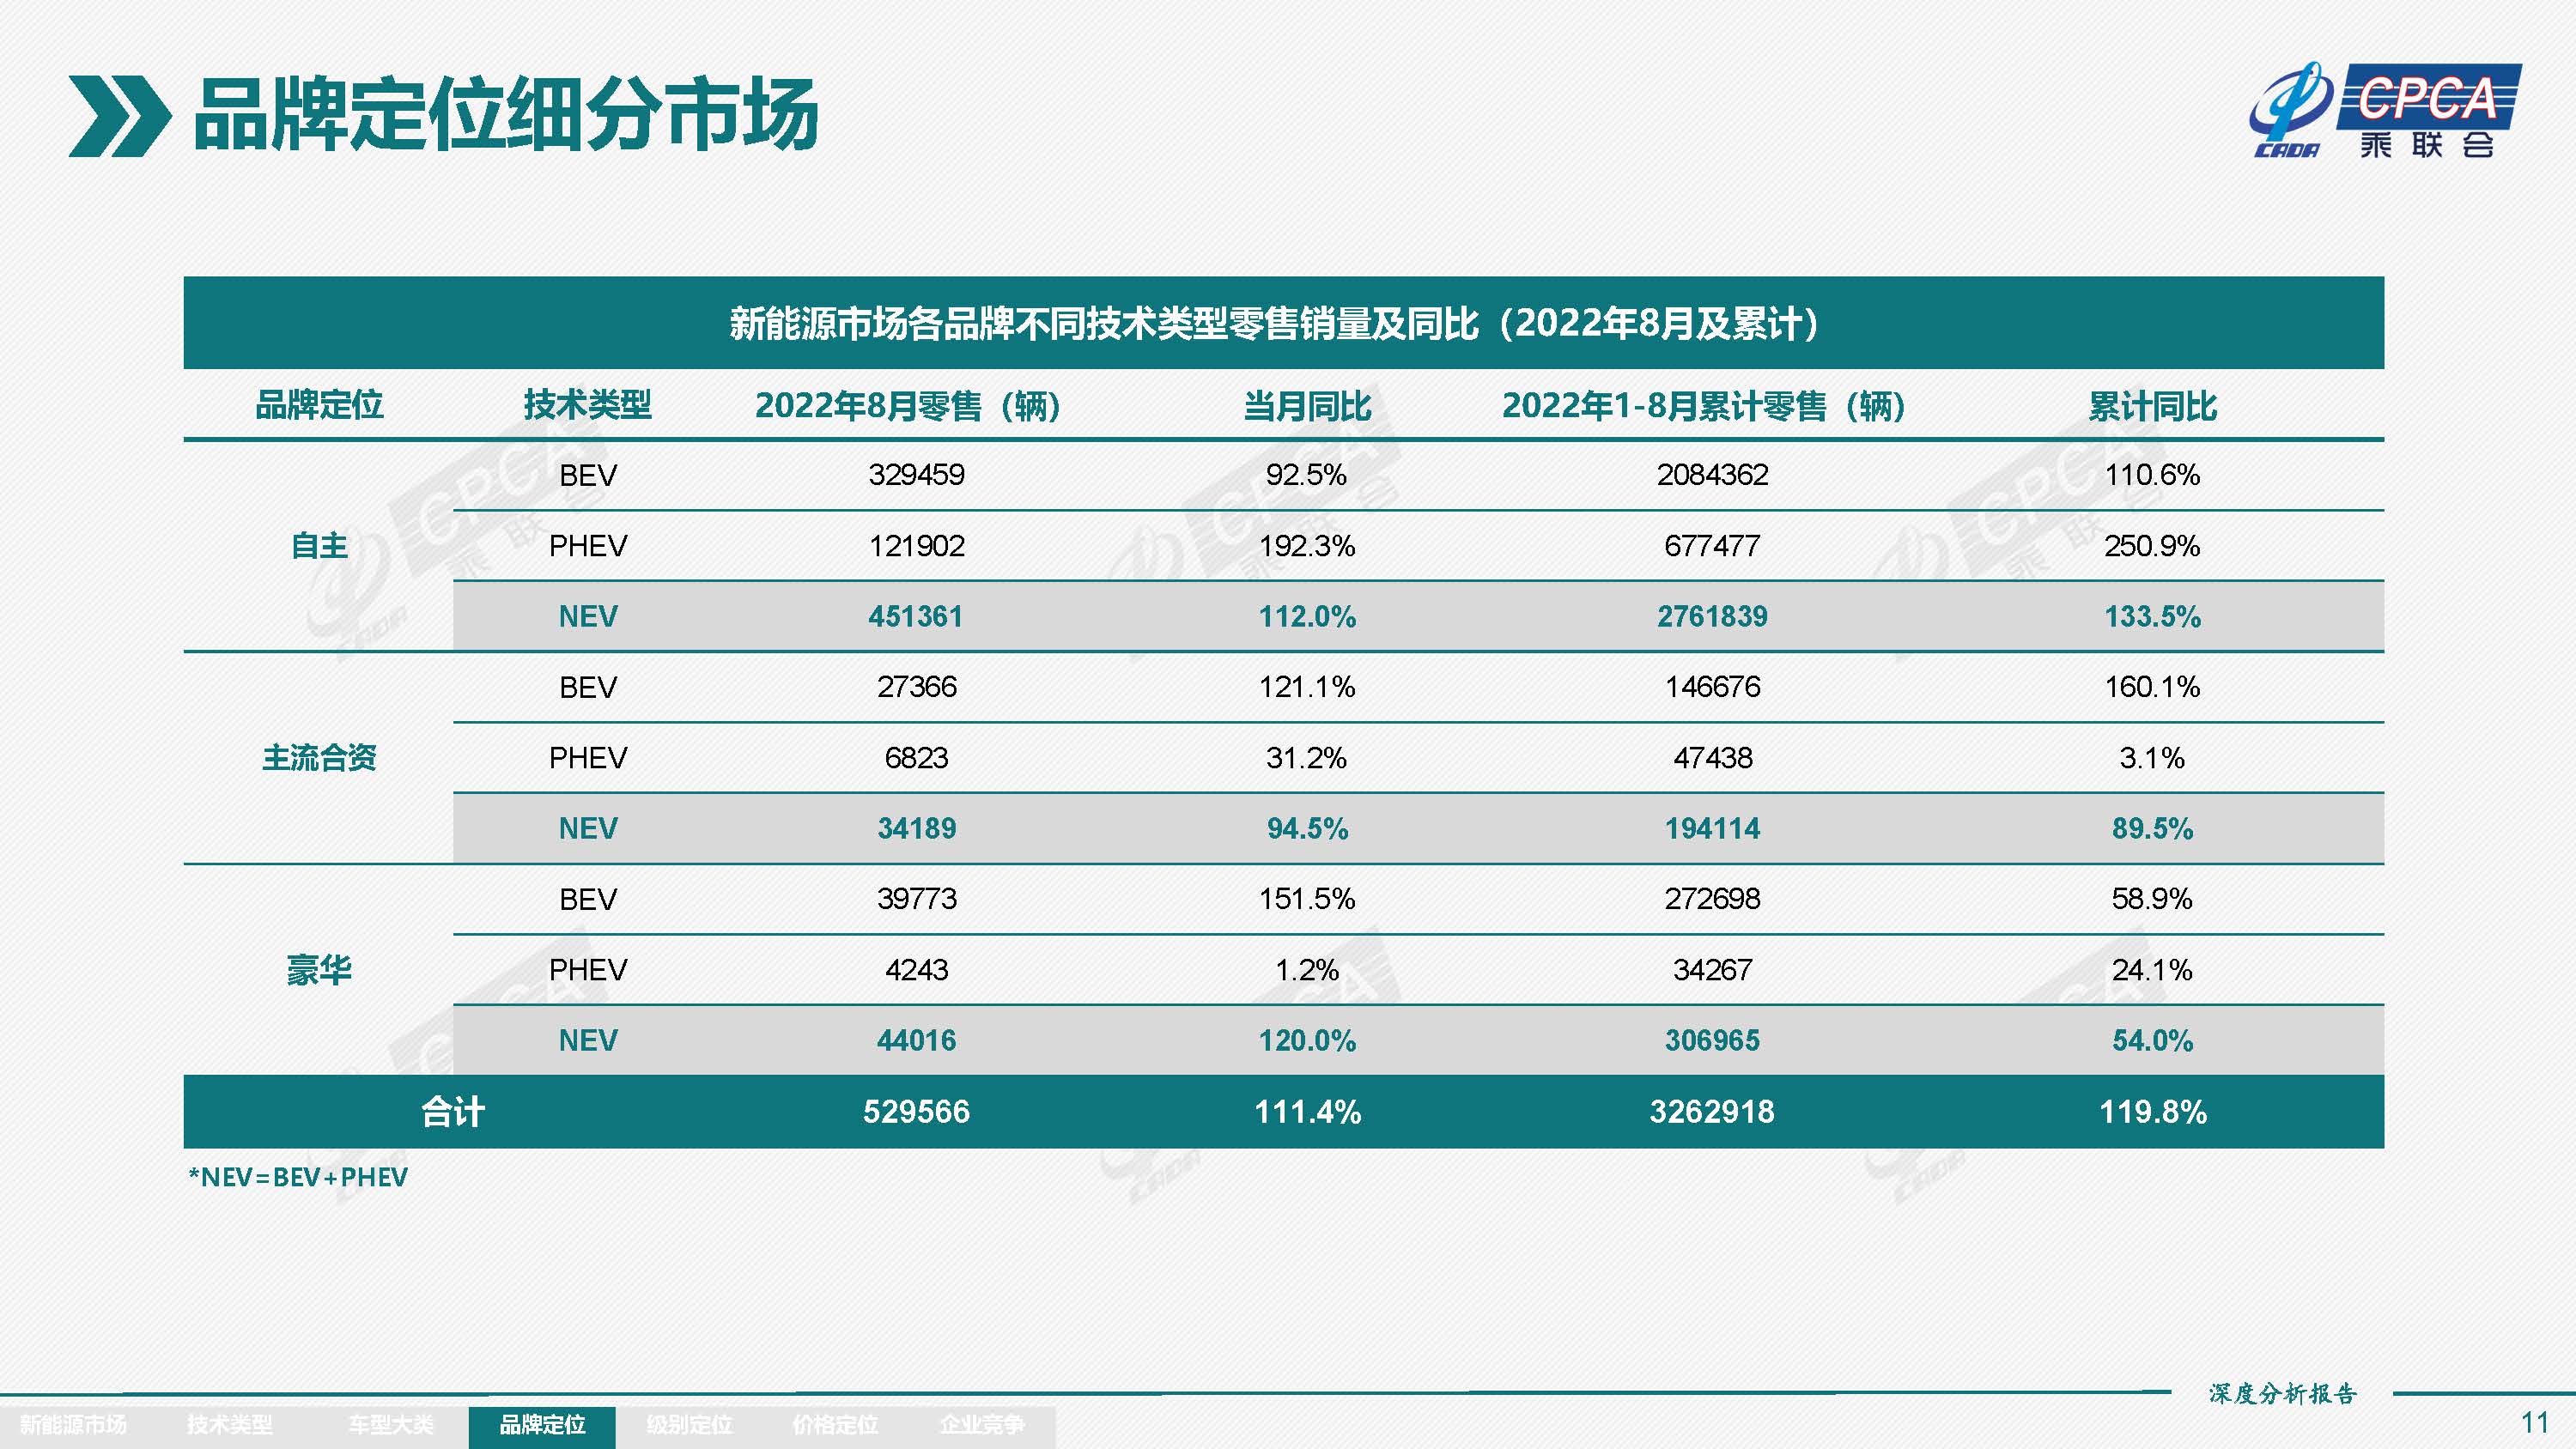Select cell value 34267
Viewport: 2576px width, 1449px height.
1712,970
